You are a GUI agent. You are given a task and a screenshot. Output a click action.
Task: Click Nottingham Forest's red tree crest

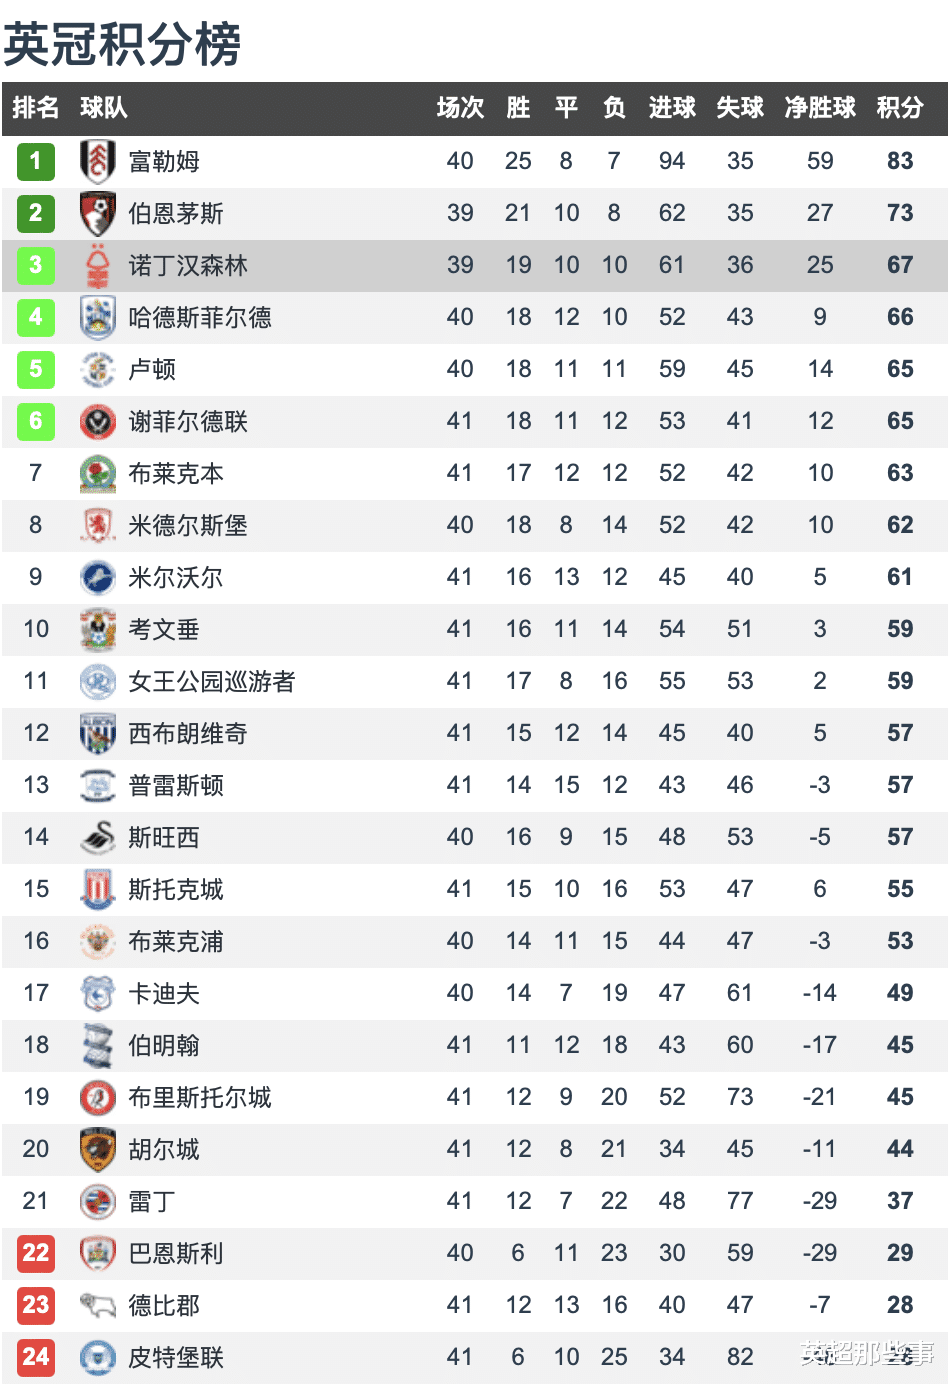pos(97,265)
